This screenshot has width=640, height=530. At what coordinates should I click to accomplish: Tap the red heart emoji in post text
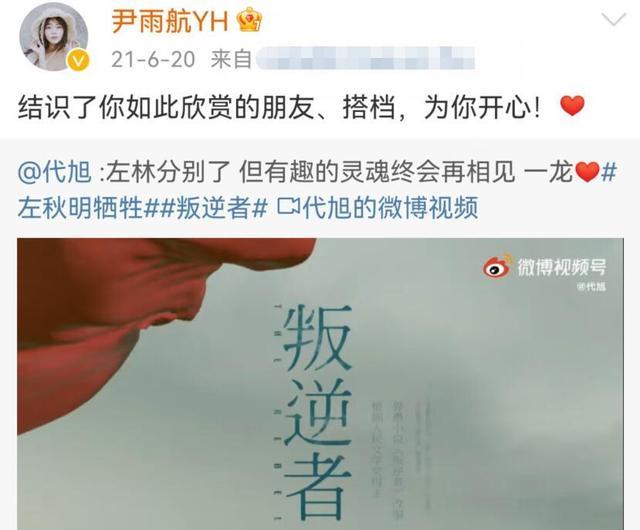pos(572,107)
